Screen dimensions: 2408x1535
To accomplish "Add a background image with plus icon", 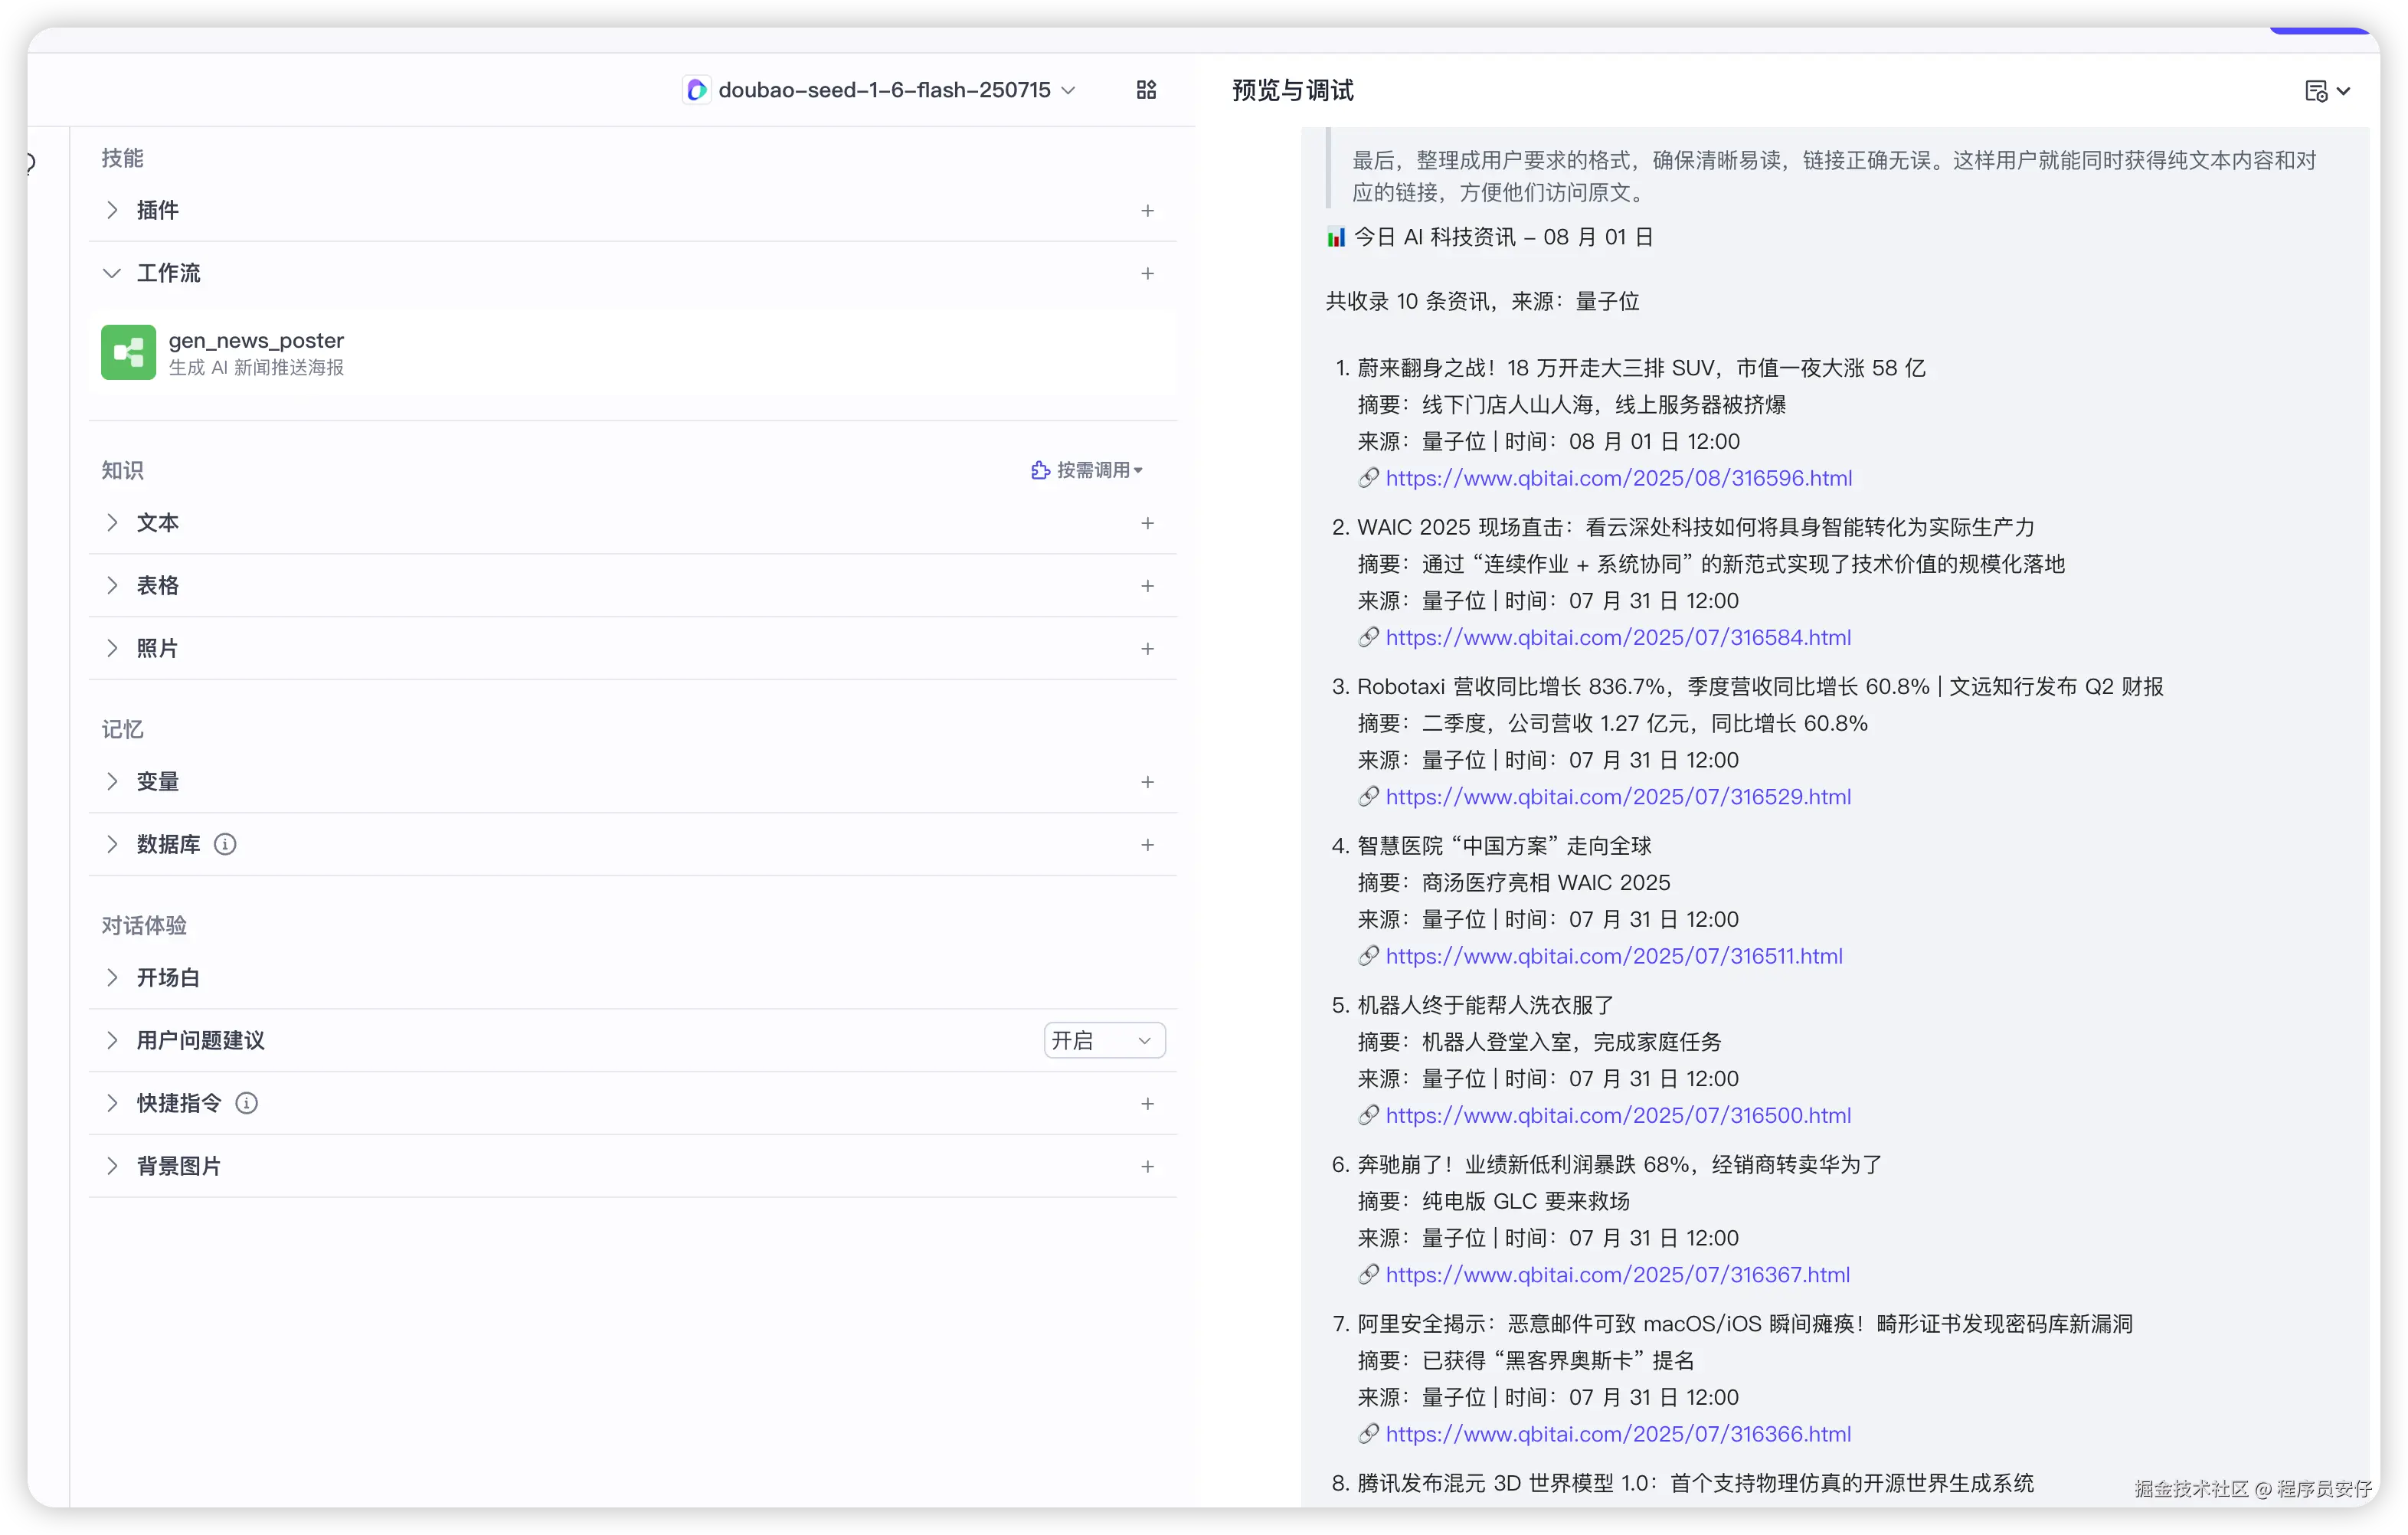I will pos(1147,1166).
